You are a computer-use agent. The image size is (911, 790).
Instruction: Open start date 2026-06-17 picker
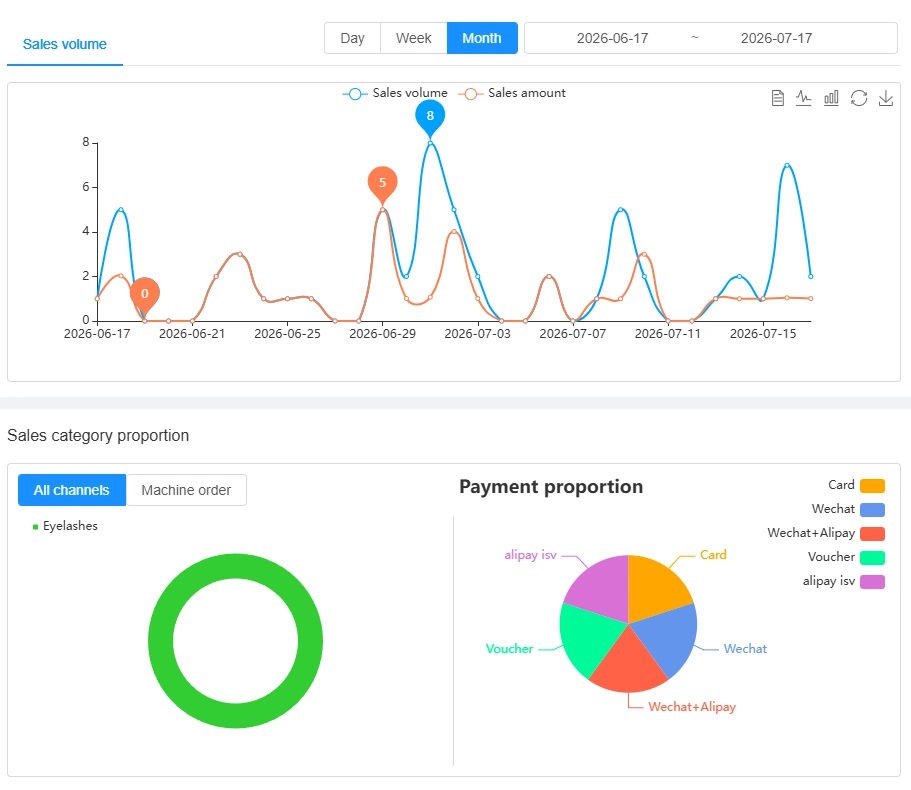(x=612, y=38)
